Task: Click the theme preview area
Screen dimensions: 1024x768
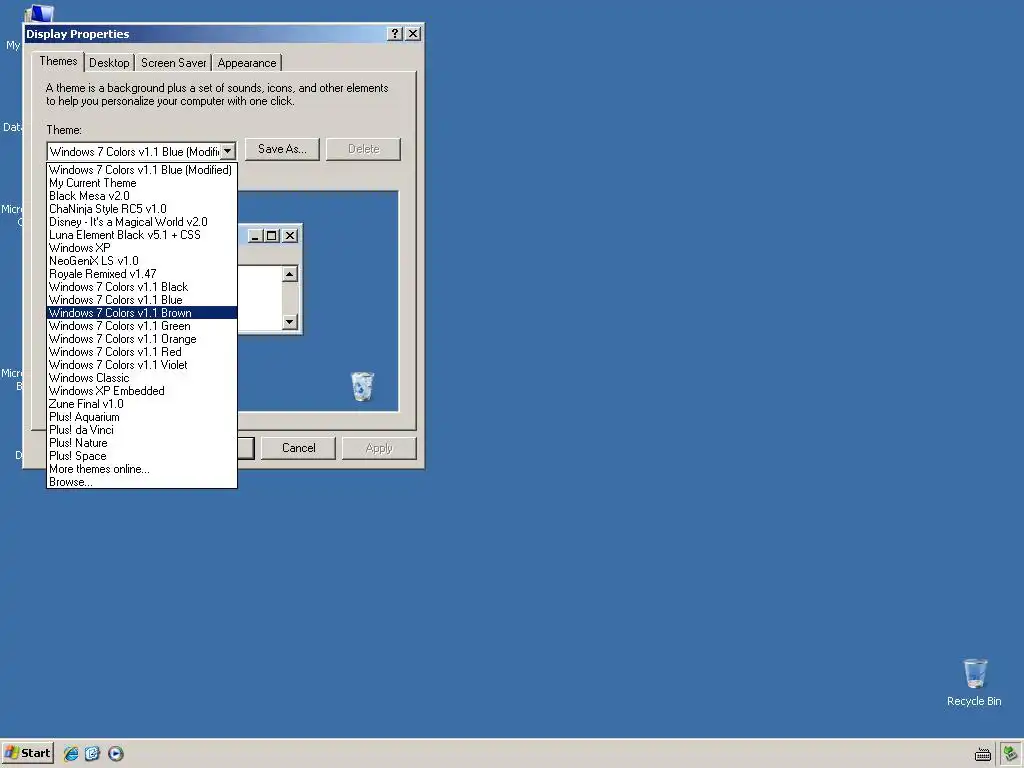Action: (x=318, y=301)
